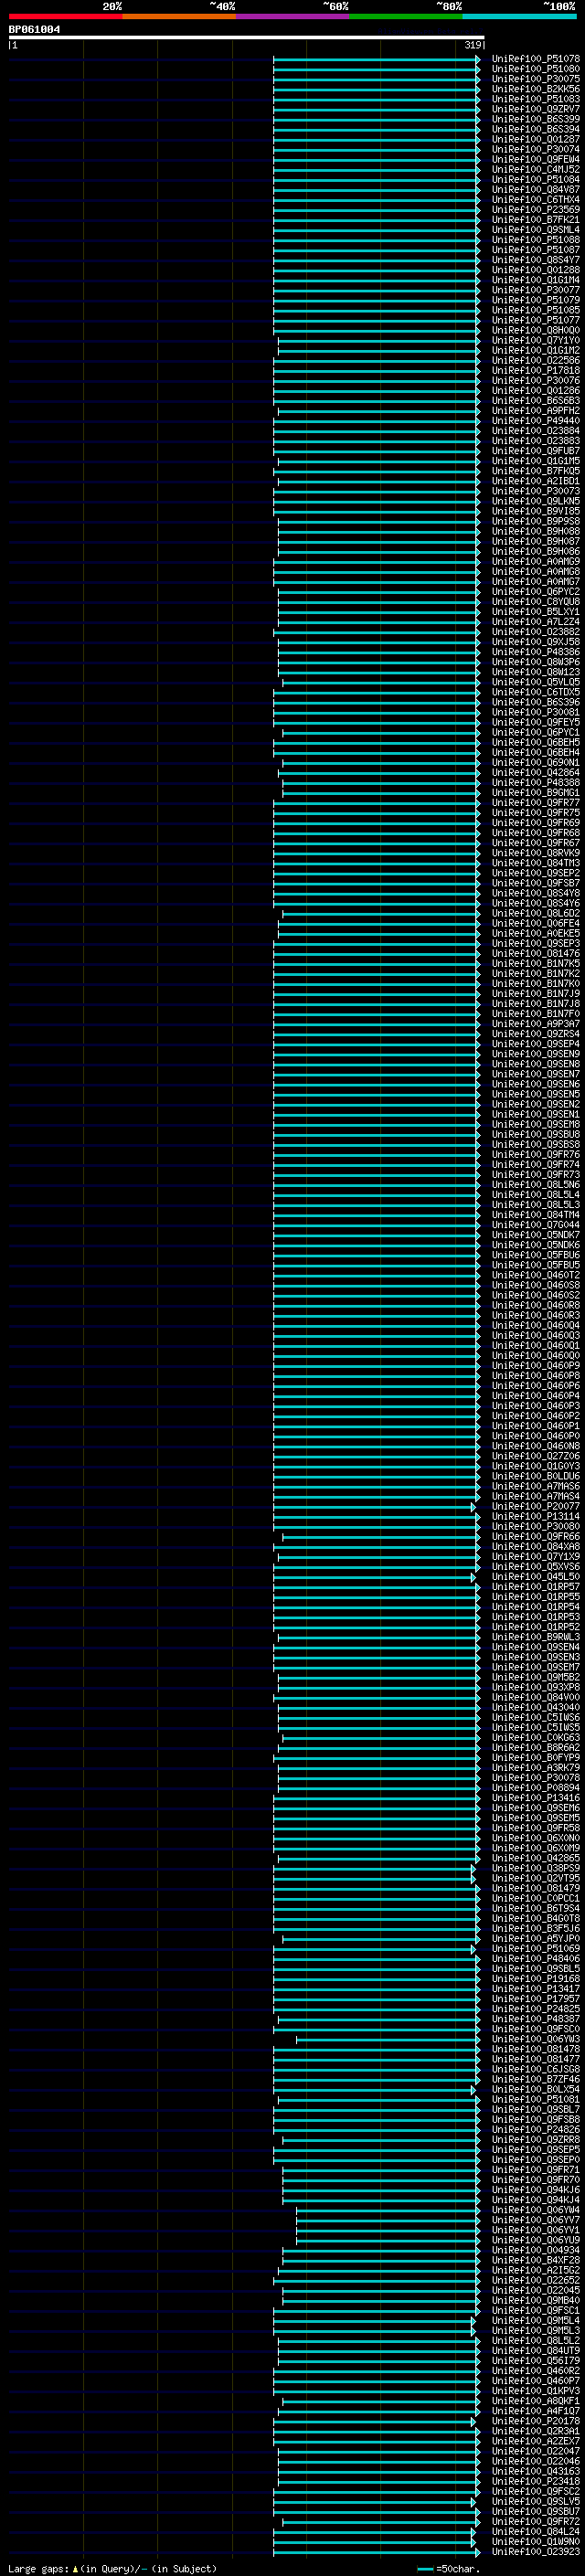Screen dimensions: 585x2576
Task: Open hit UniRef100_P51078
Action: pyautogui.click(x=536, y=59)
